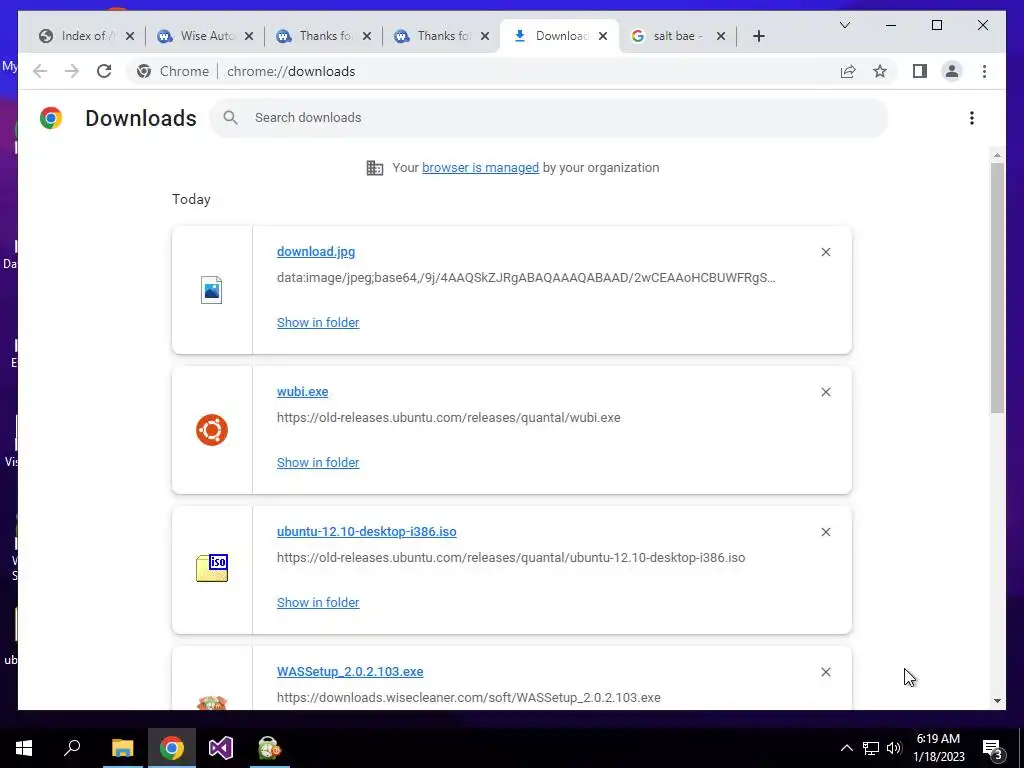Click the search magnifier icon in Downloads

pyautogui.click(x=231, y=118)
